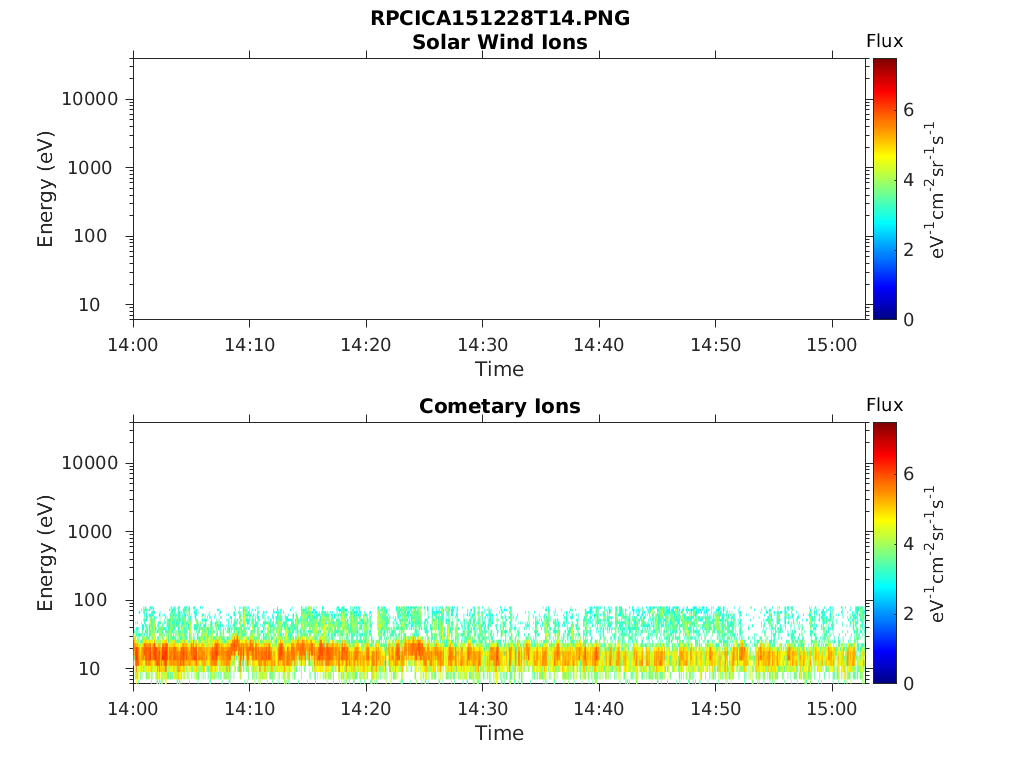The image size is (1024, 768).
Task: Click the 6 value on Solar Wind colorbar
Action: pyautogui.click(x=908, y=110)
